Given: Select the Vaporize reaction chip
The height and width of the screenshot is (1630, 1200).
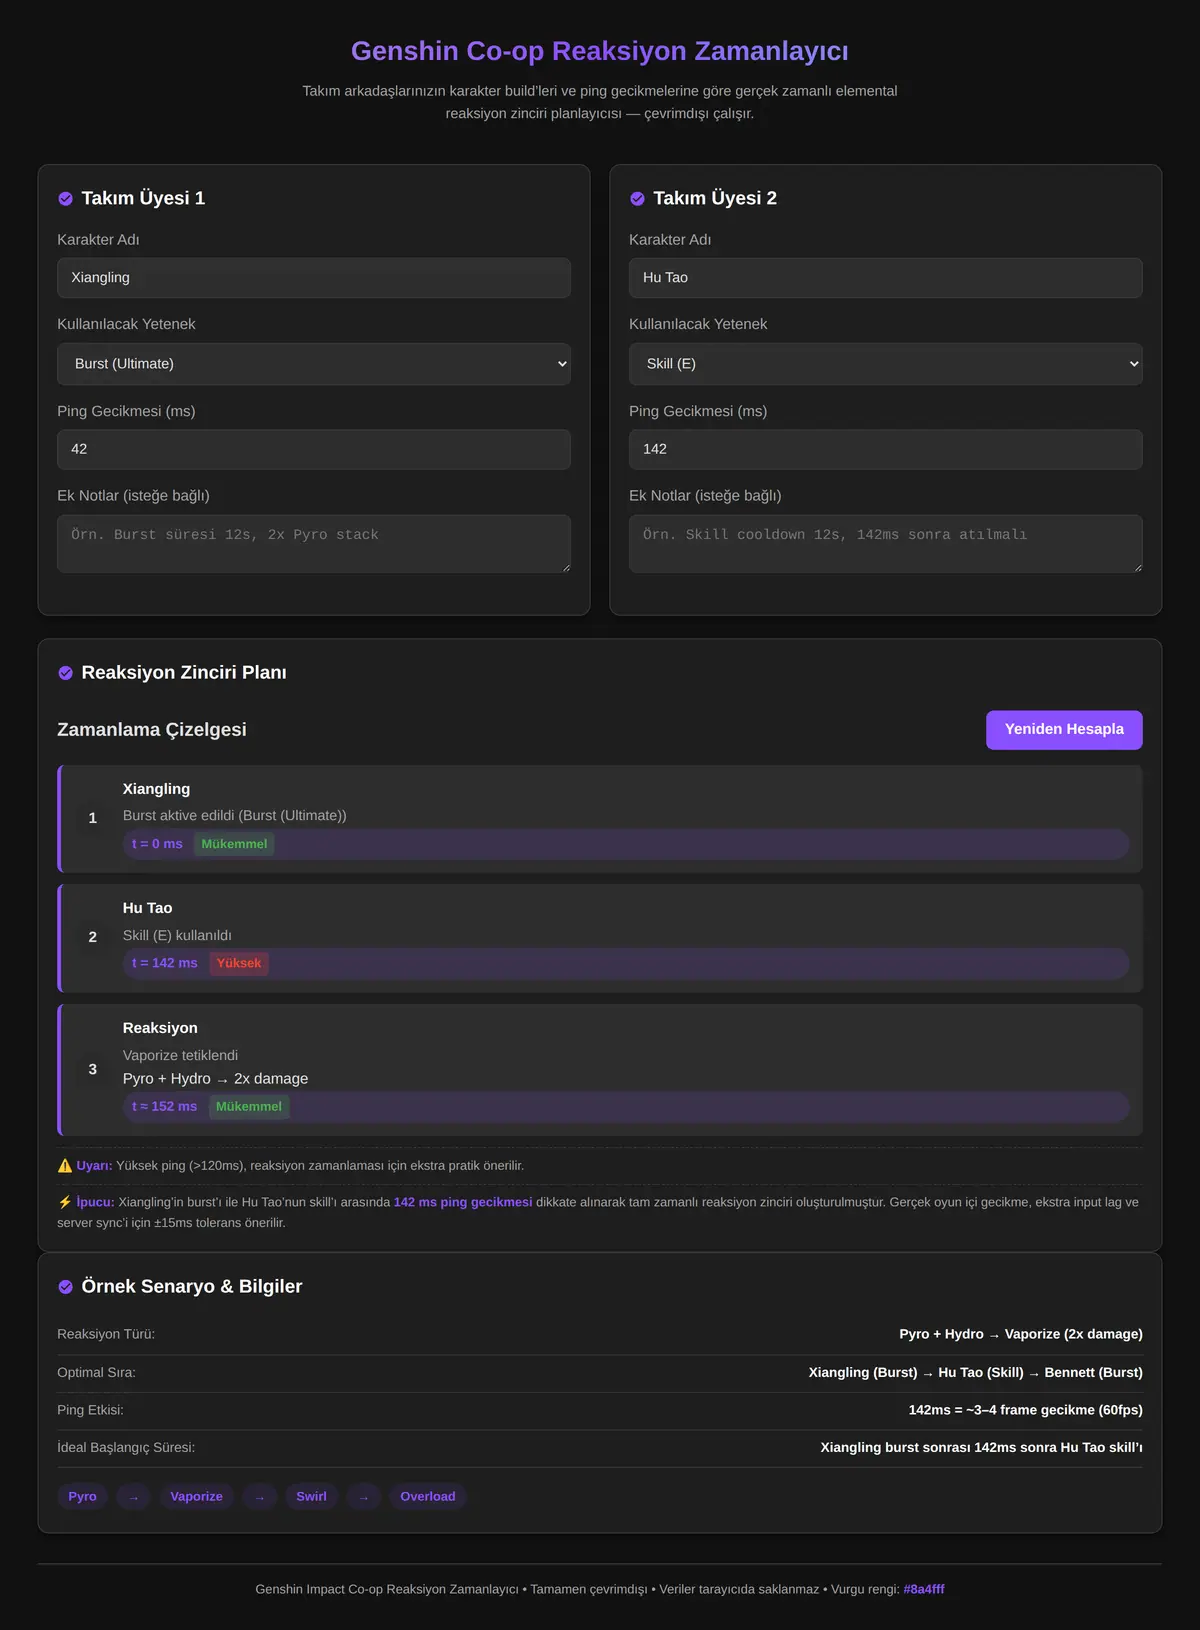Looking at the screenshot, I should [x=197, y=1497].
